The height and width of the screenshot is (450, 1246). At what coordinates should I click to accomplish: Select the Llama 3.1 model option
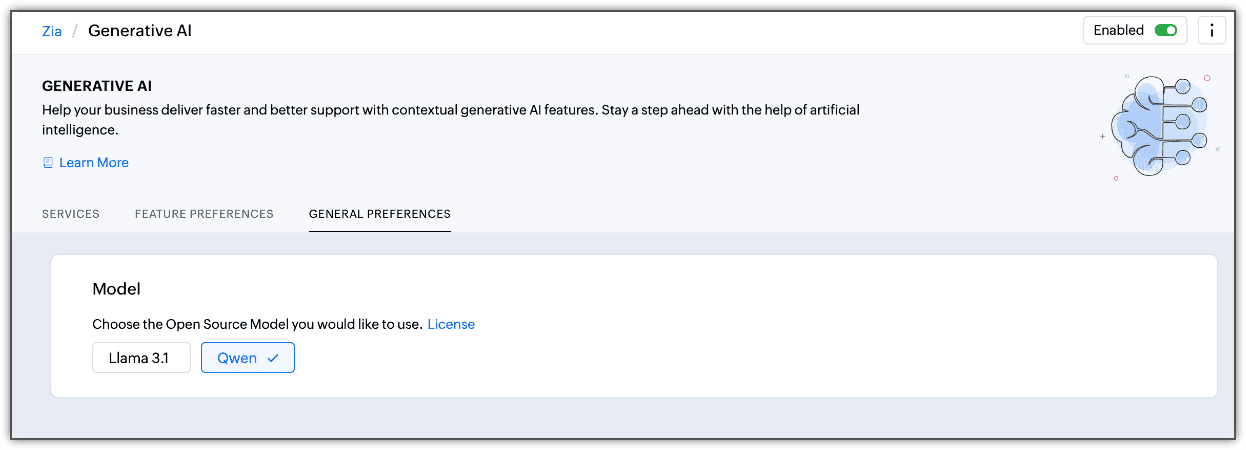click(x=141, y=358)
